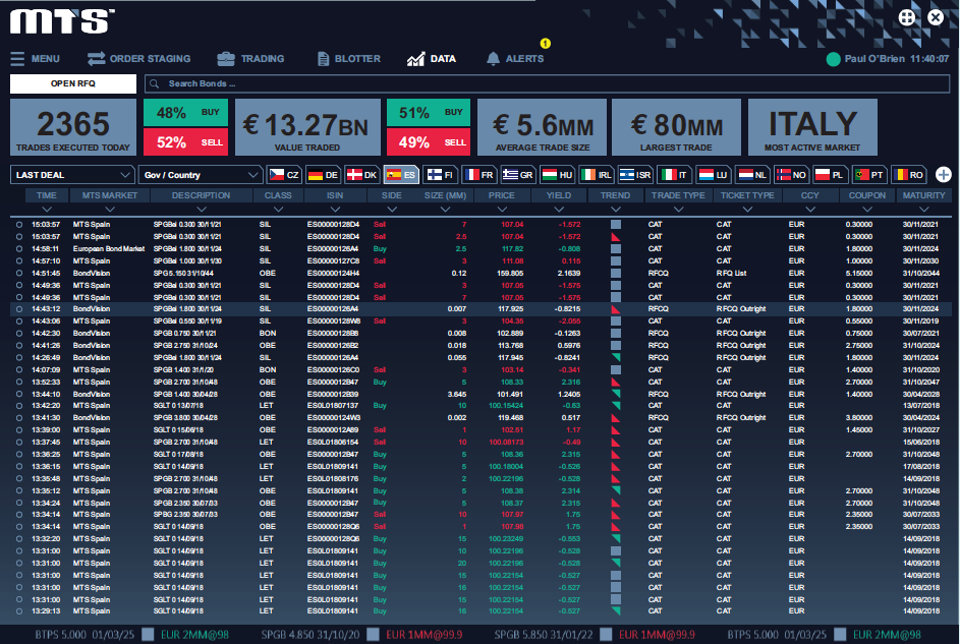Viewport: 960px width, 644px height.
Task: Open Order Staging arrows icon
Action: (96, 59)
